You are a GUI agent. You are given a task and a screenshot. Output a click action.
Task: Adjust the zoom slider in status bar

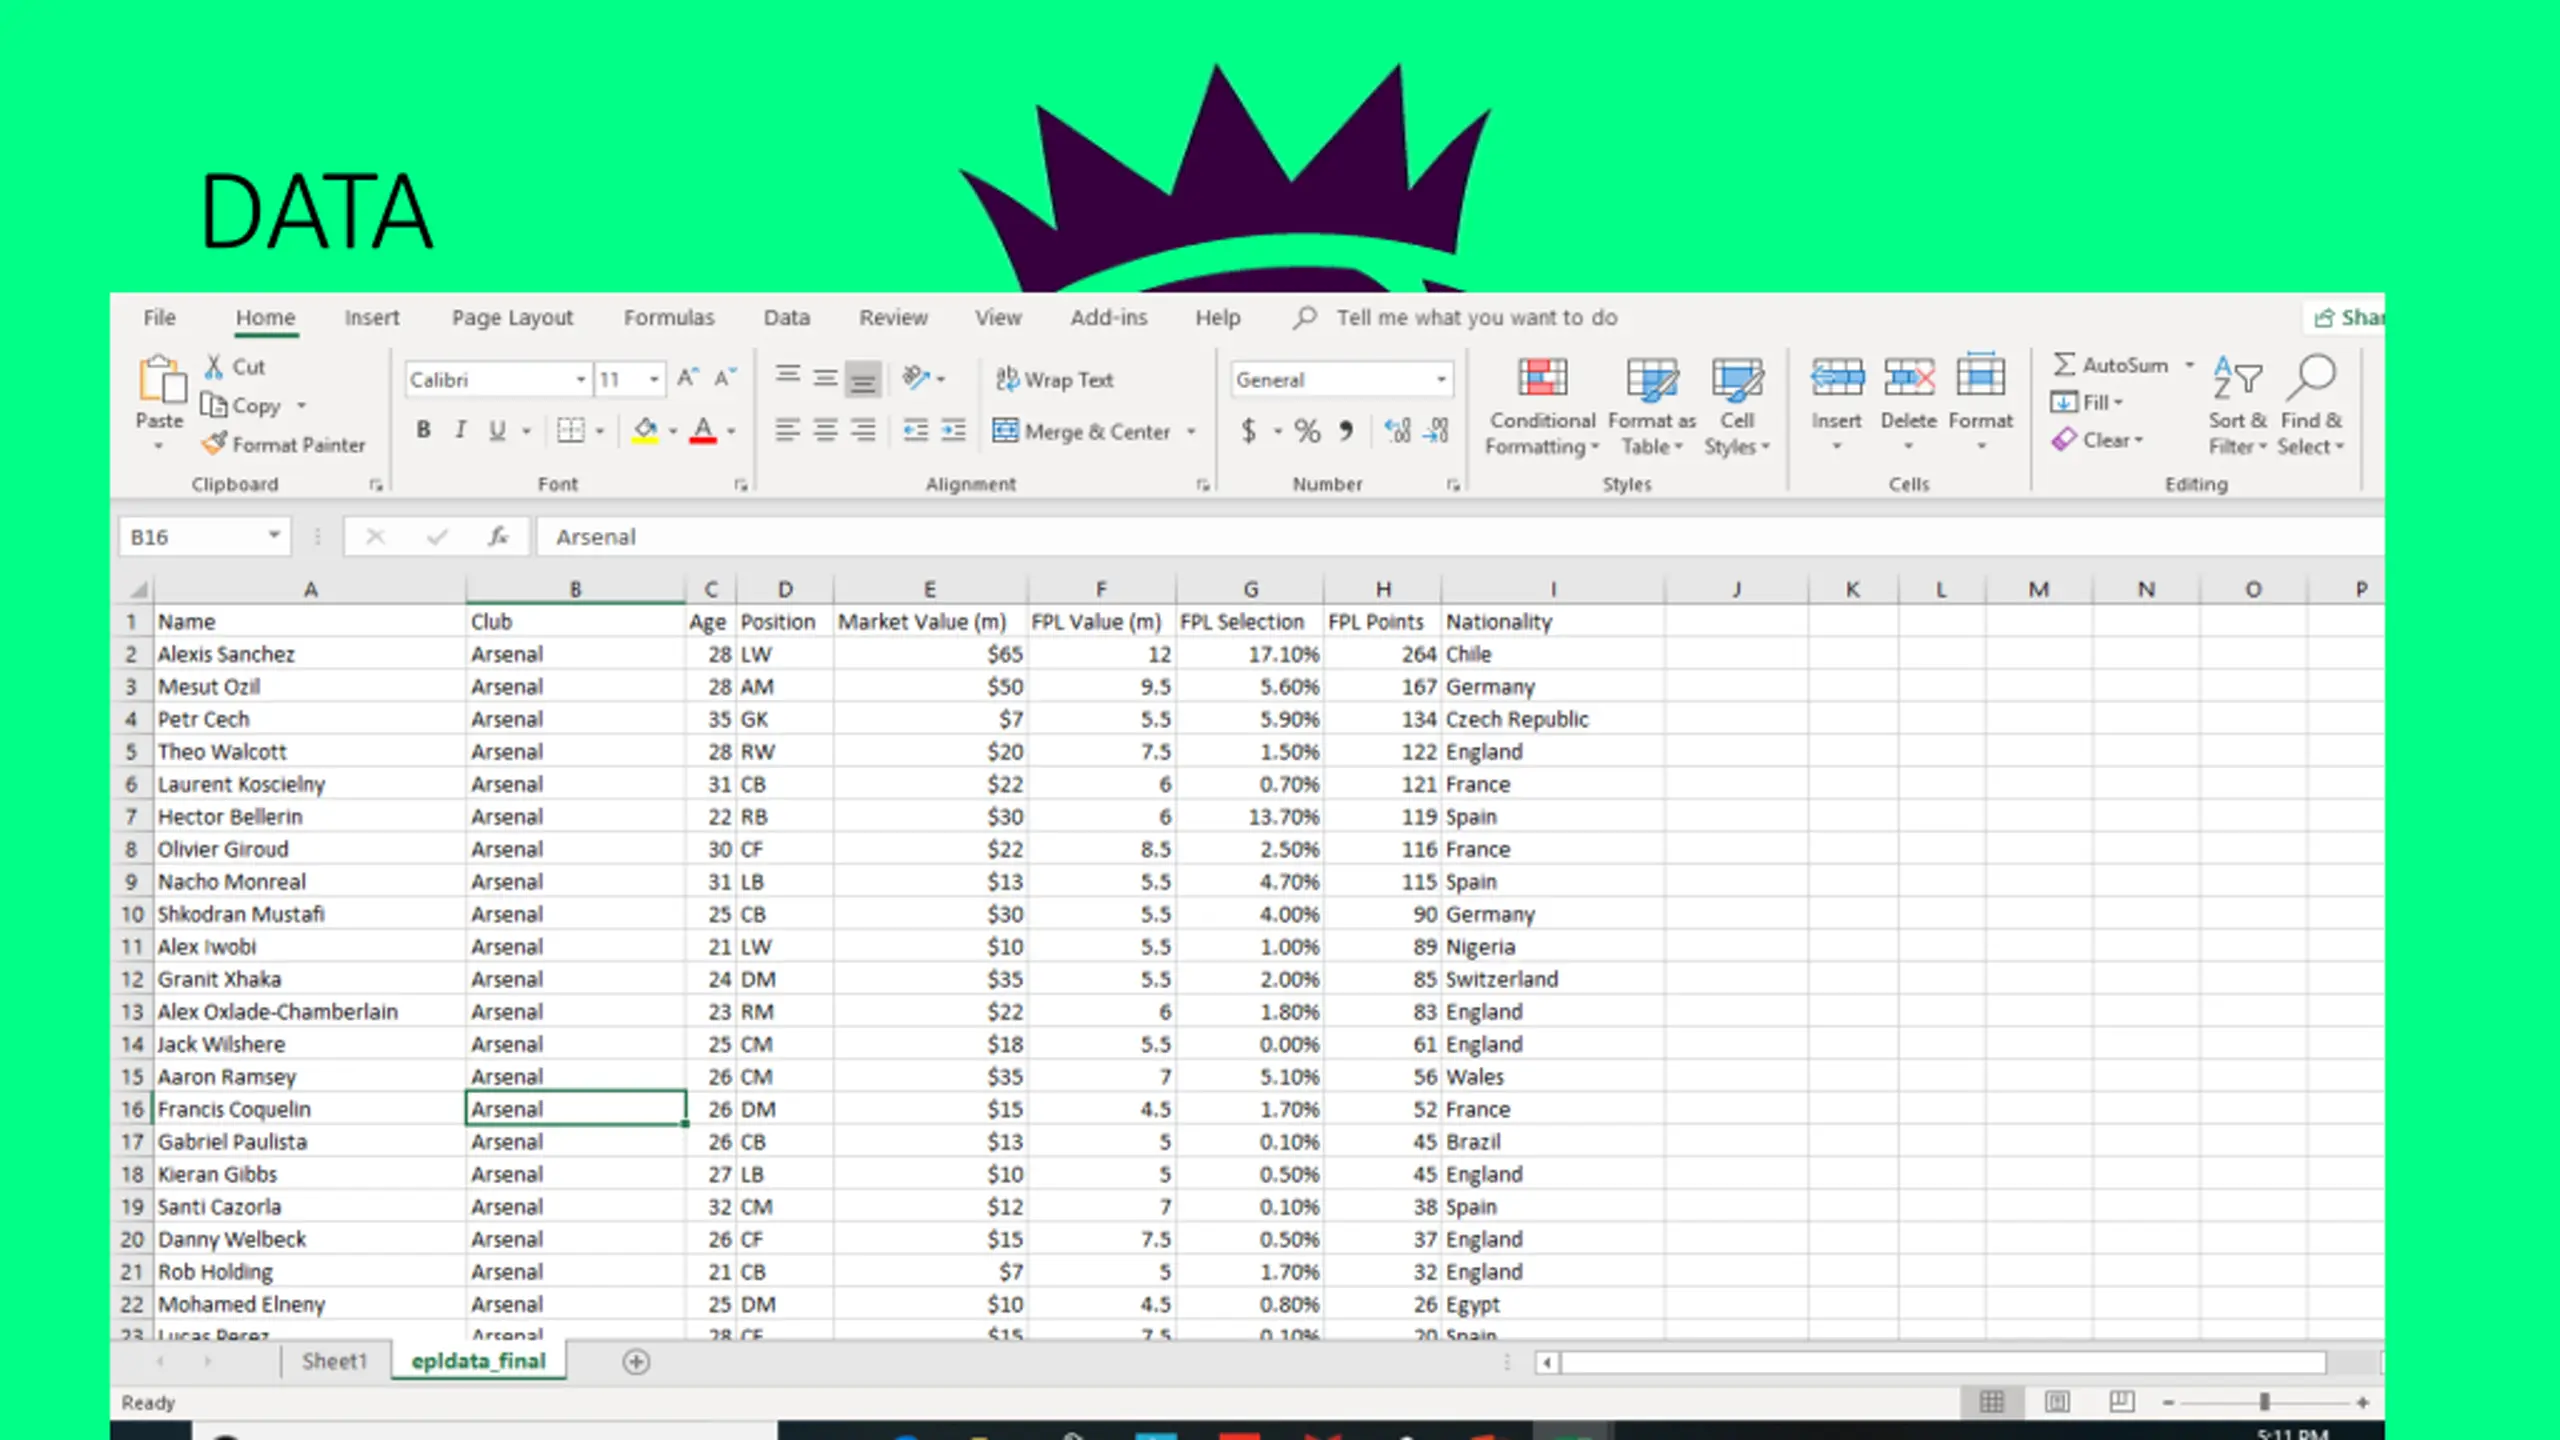(2264, 1402)
